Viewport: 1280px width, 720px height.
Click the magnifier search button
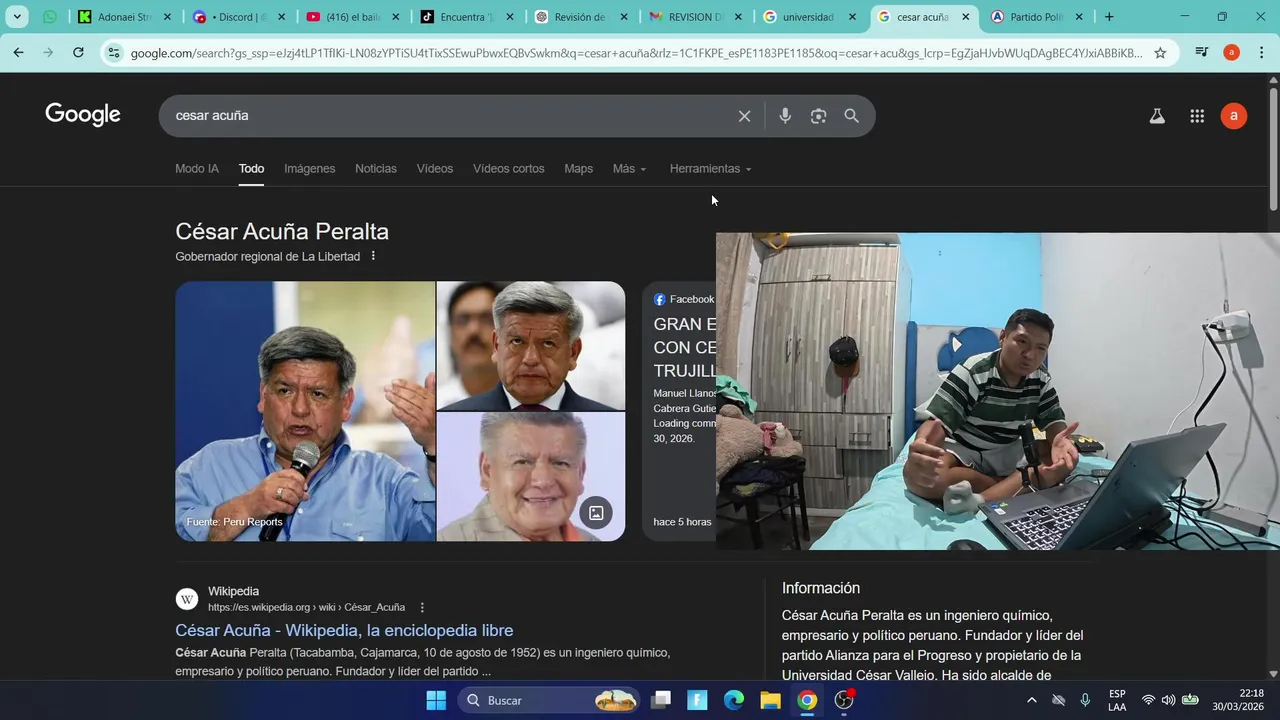pos(851,116)
